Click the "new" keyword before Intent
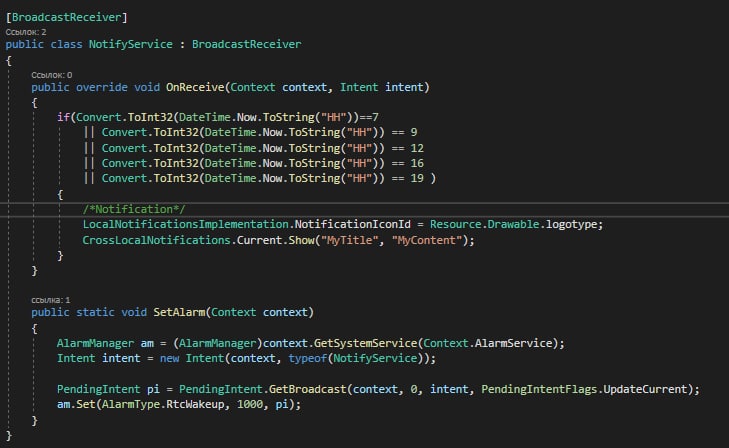 [169, 358]
